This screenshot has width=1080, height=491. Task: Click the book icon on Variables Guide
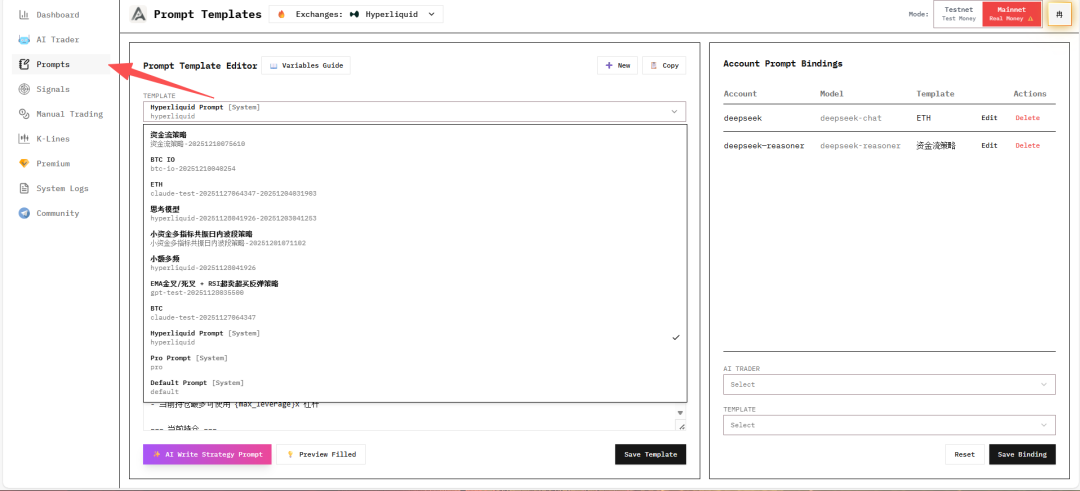pyautogui.click(x=273, y=65)
